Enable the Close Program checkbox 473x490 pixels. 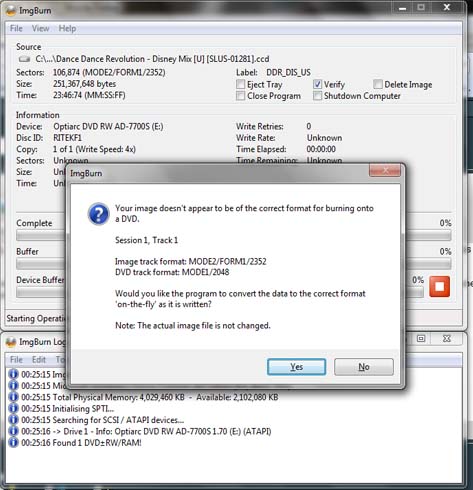[x=240, y=96]
